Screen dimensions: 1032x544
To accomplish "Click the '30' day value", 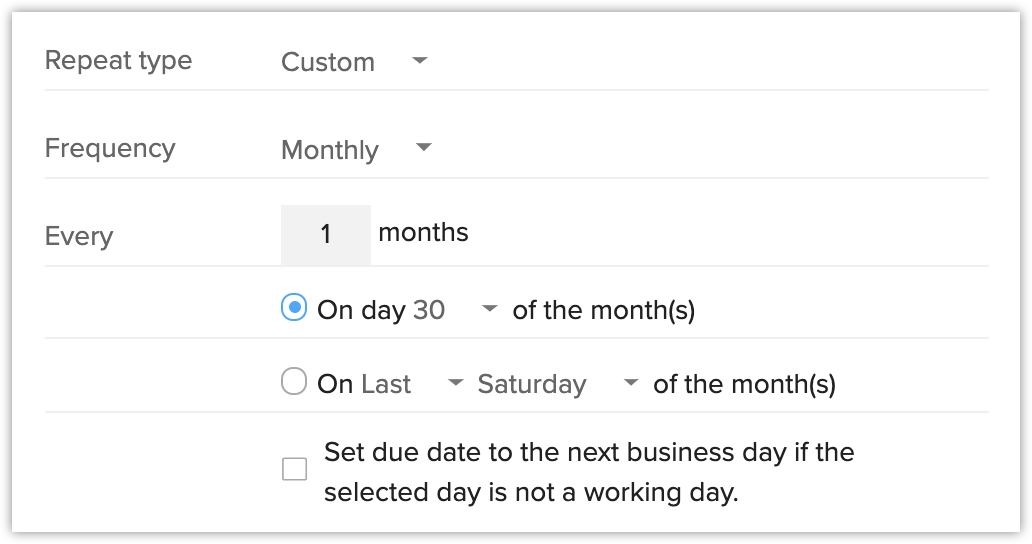I will click(429, 310).
